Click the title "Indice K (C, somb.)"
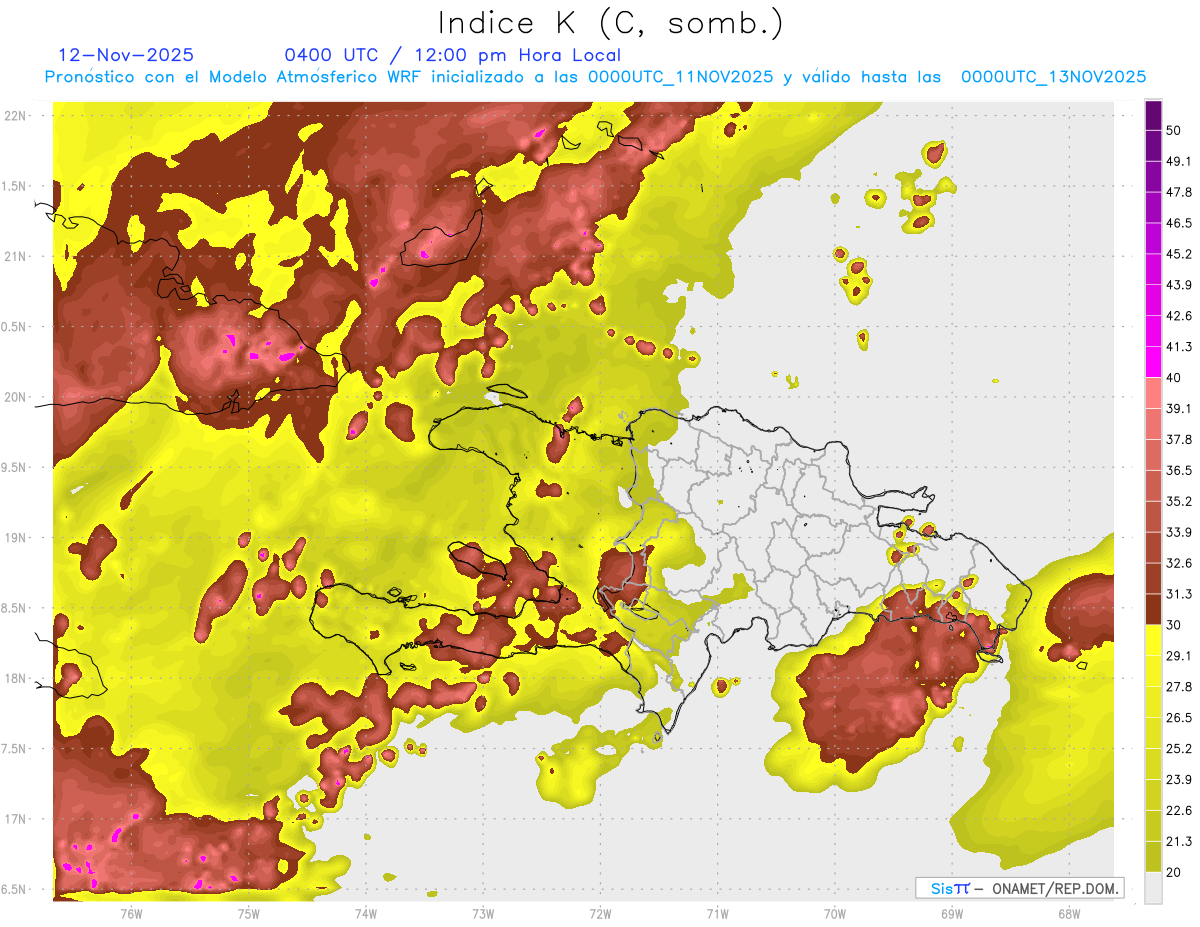This screenshot has width=1200, height=927. [x=611, y=23]
